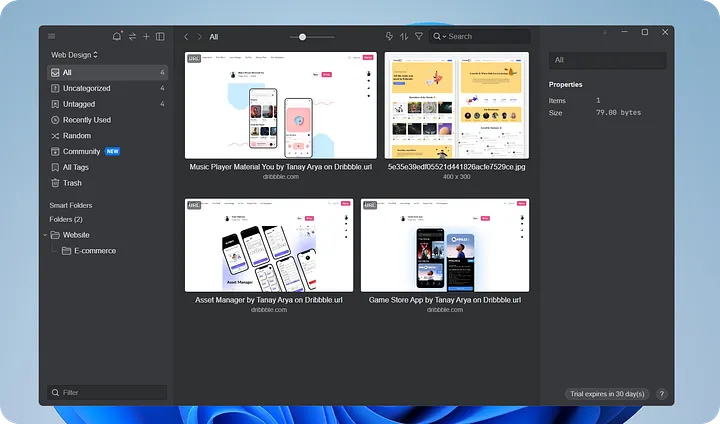Go forward with the right arrow
720x424 pixels.
coord(200,37)
